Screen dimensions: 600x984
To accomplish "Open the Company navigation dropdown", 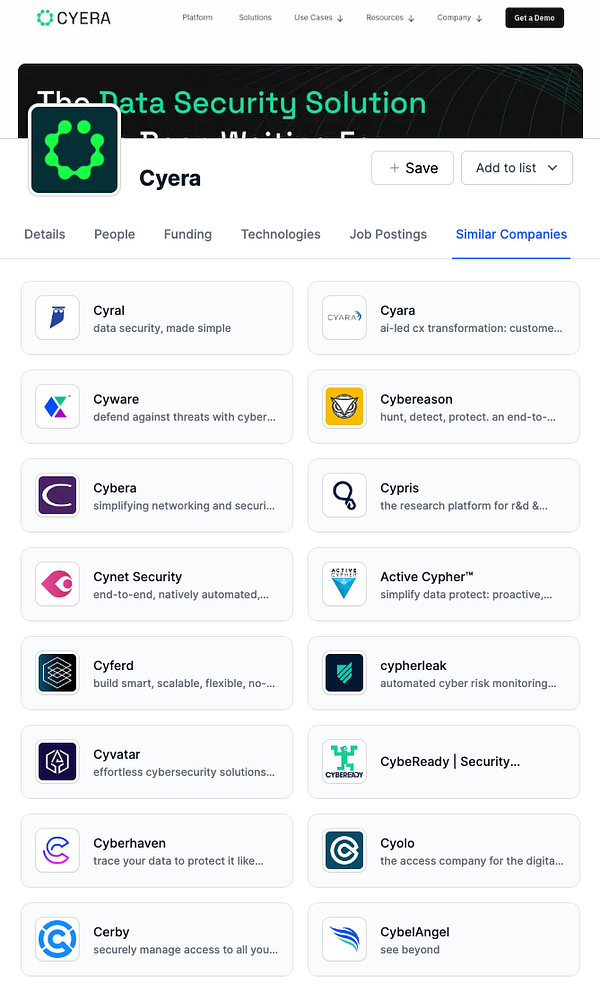I will [459, 18].
